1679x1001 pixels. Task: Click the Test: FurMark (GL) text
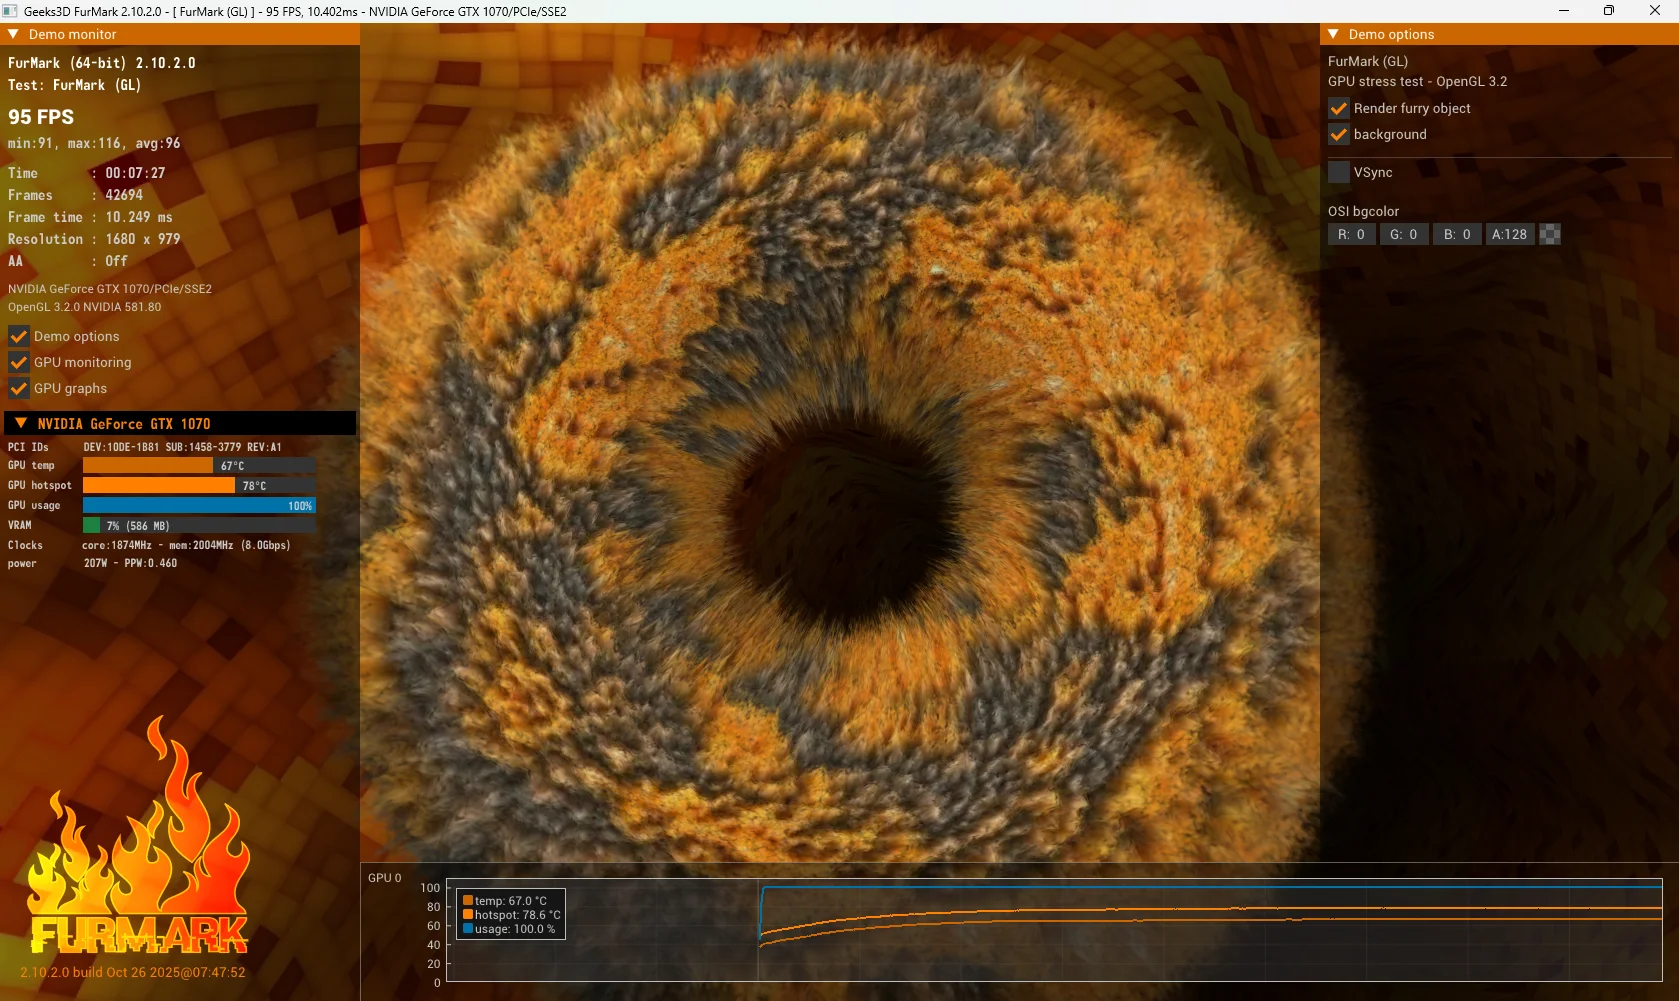(x=75, y=85)
